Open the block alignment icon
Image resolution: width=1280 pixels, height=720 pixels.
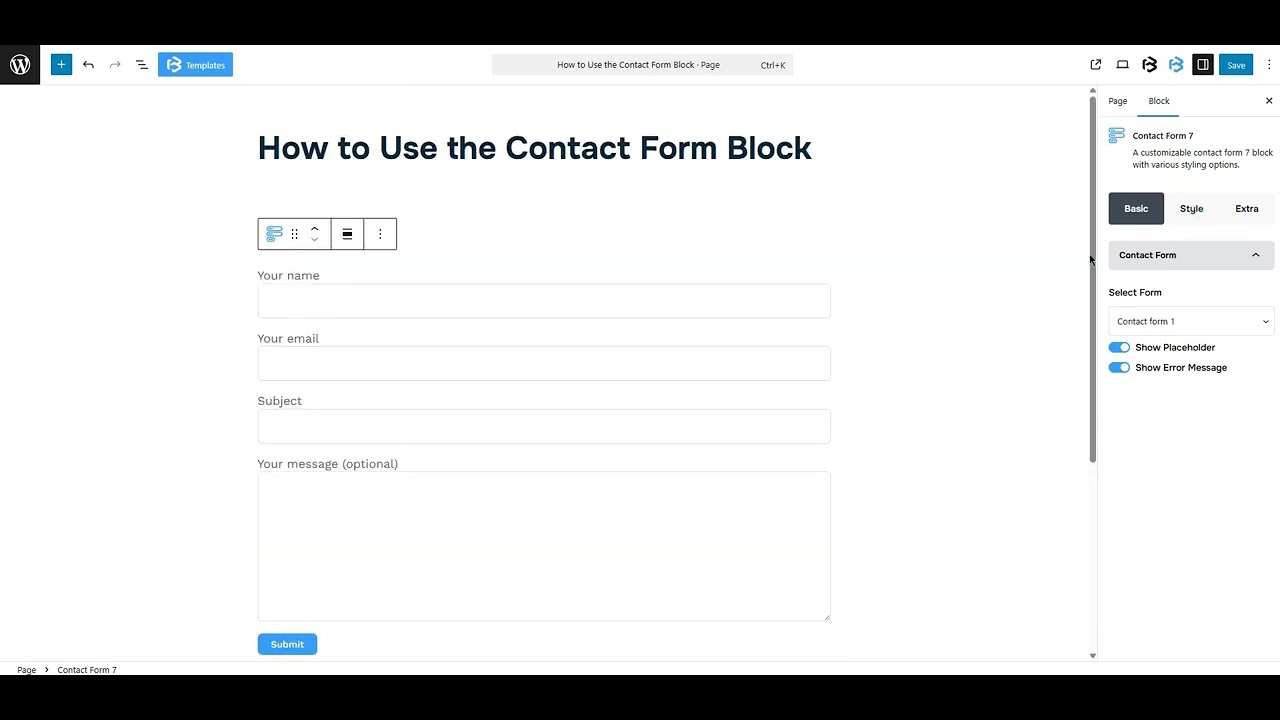click(347, 233)
